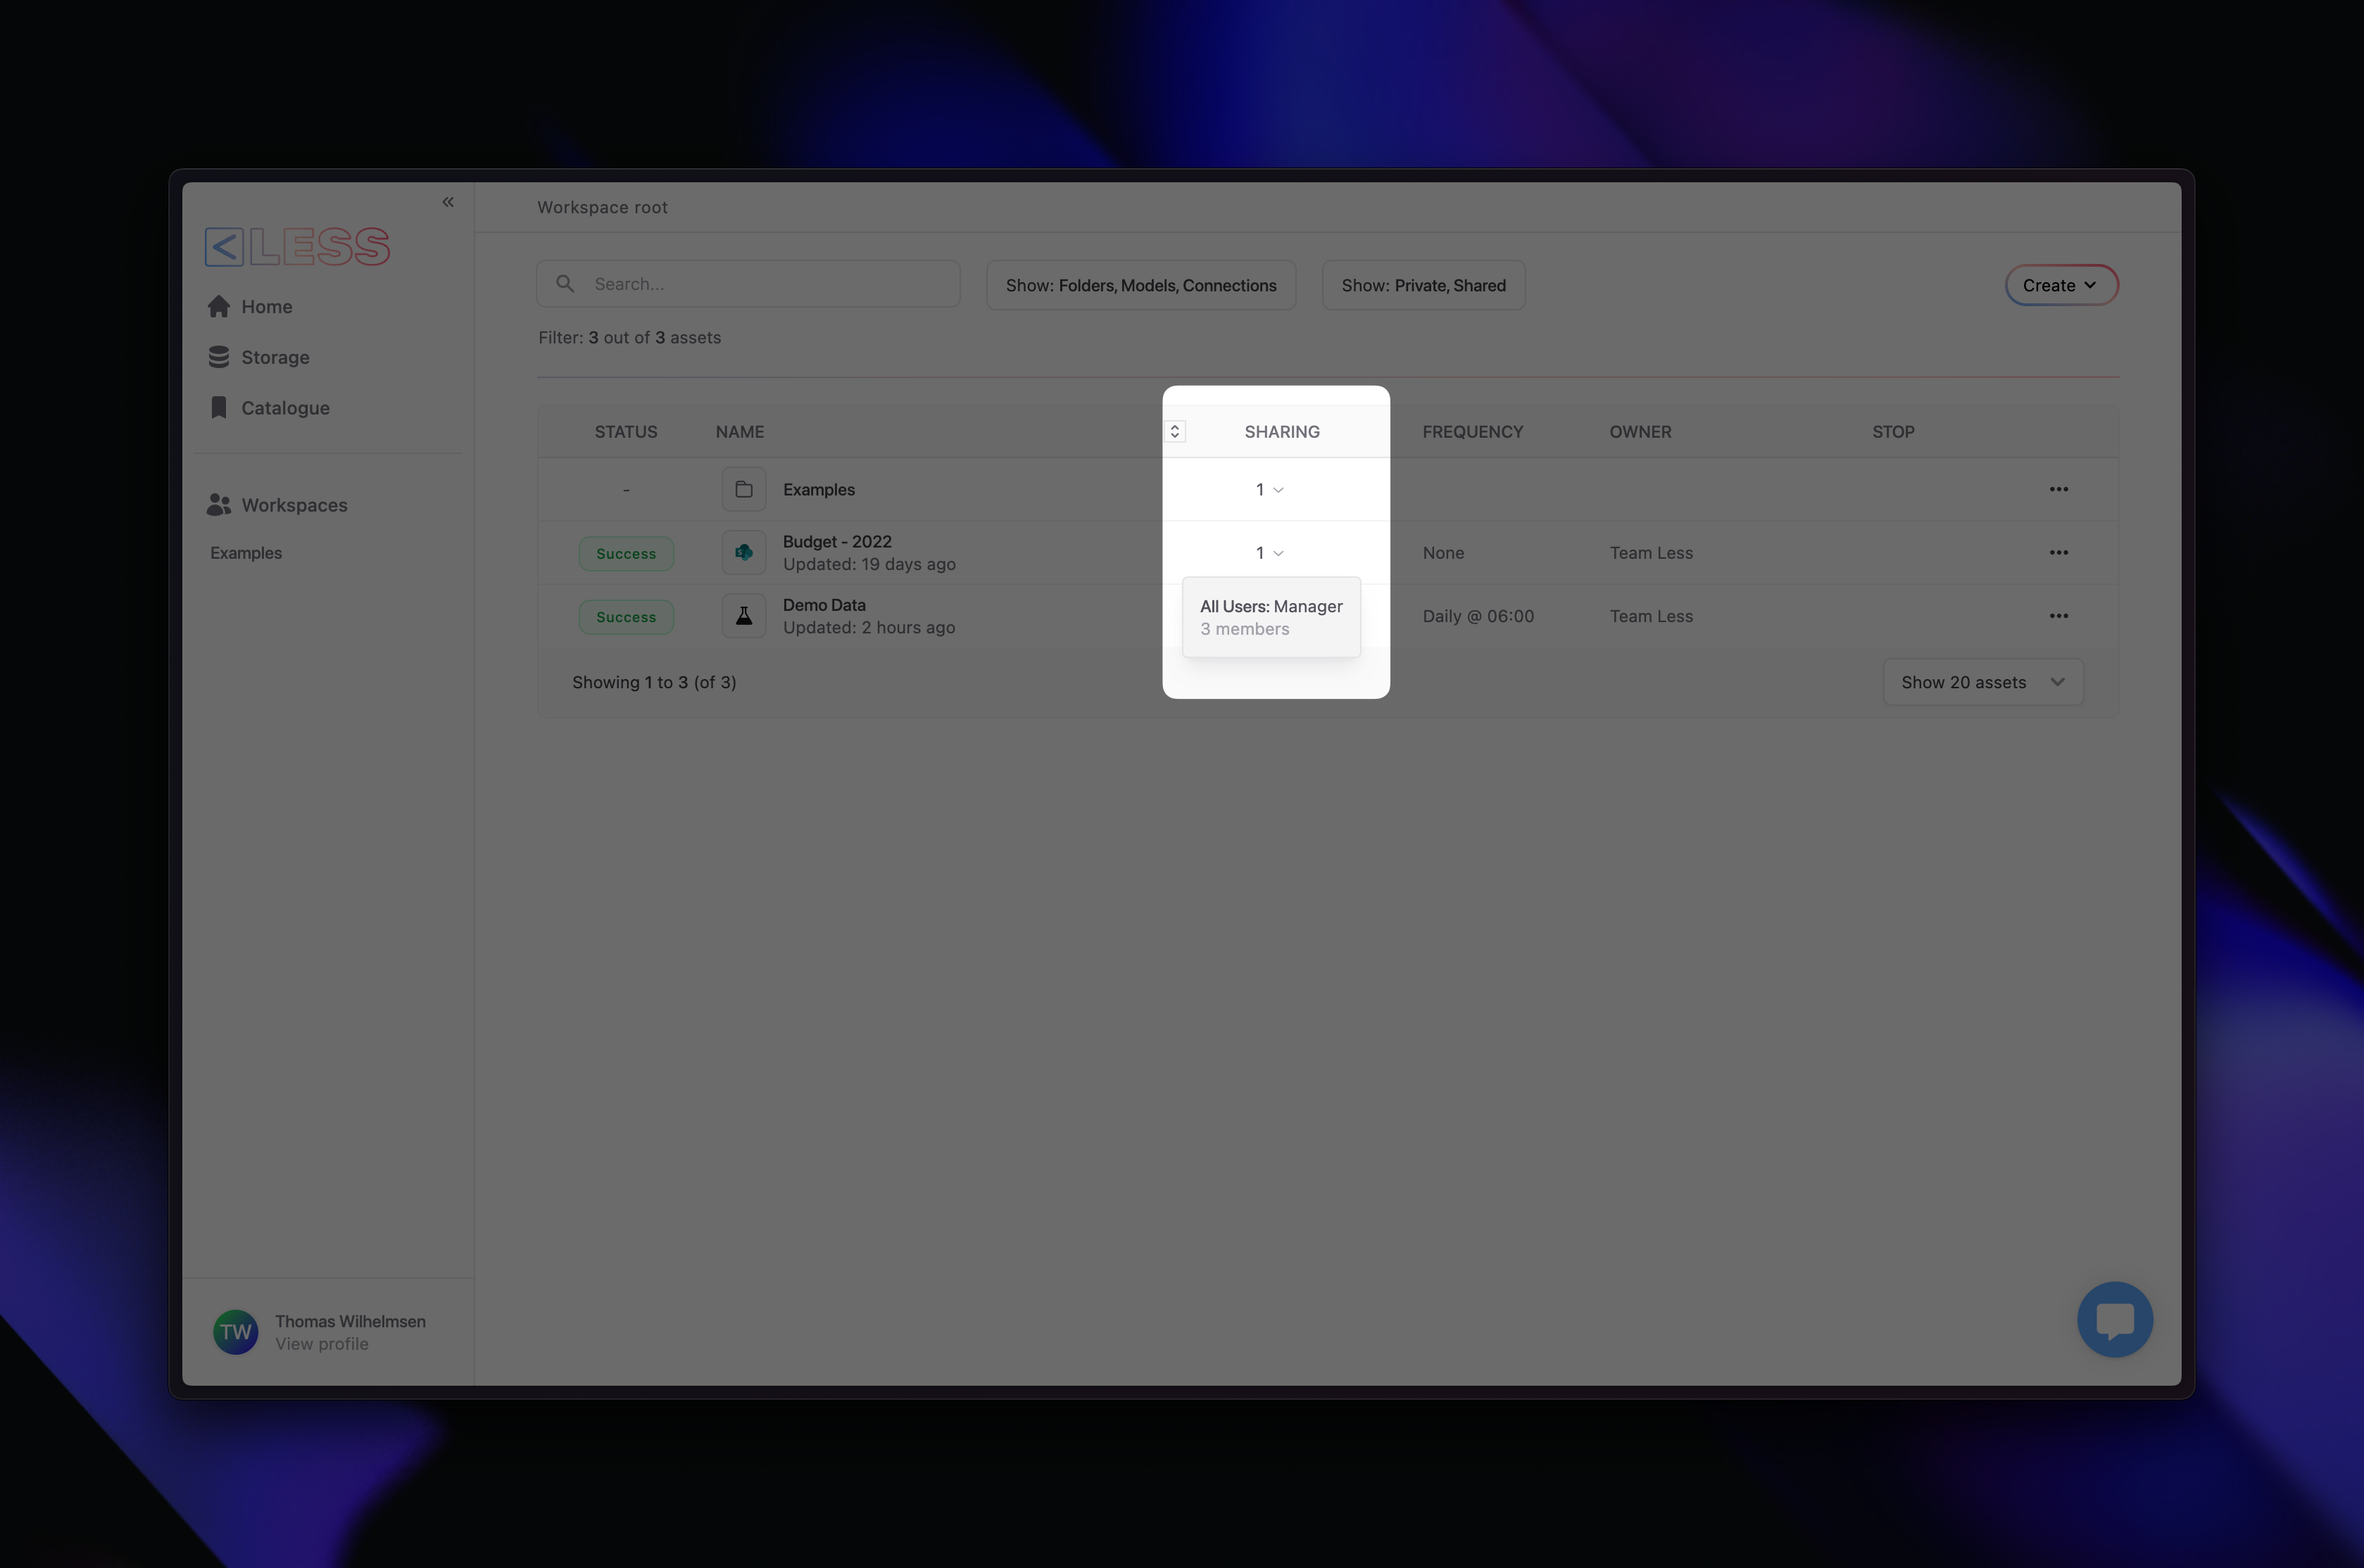Click the Storage database icon

[219, 357]
